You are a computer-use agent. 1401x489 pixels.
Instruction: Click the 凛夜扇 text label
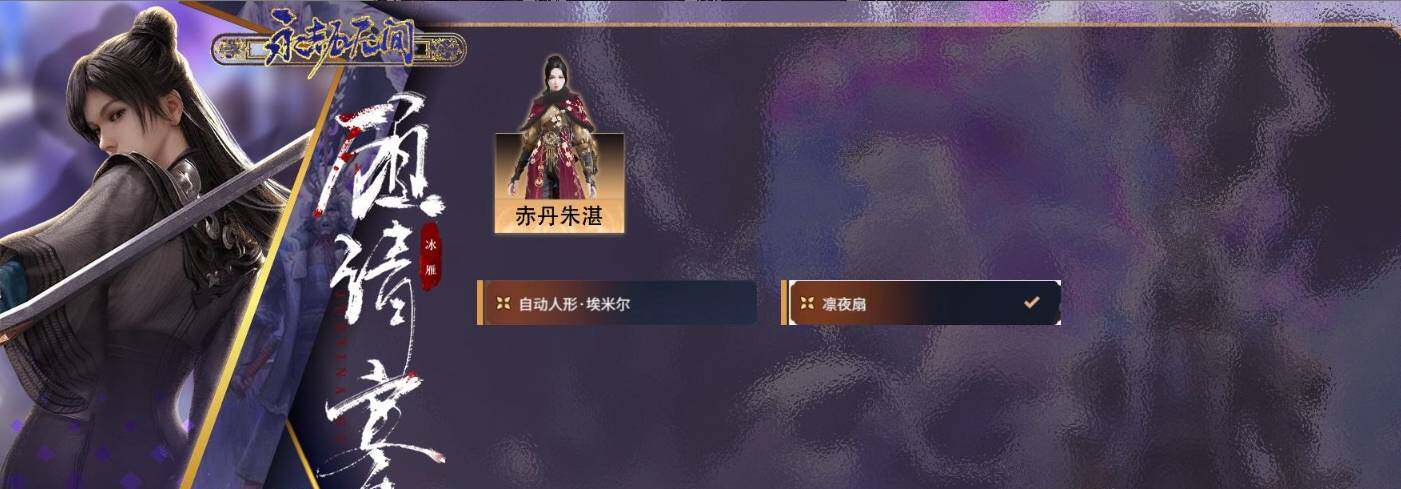(x=844, y=304)
